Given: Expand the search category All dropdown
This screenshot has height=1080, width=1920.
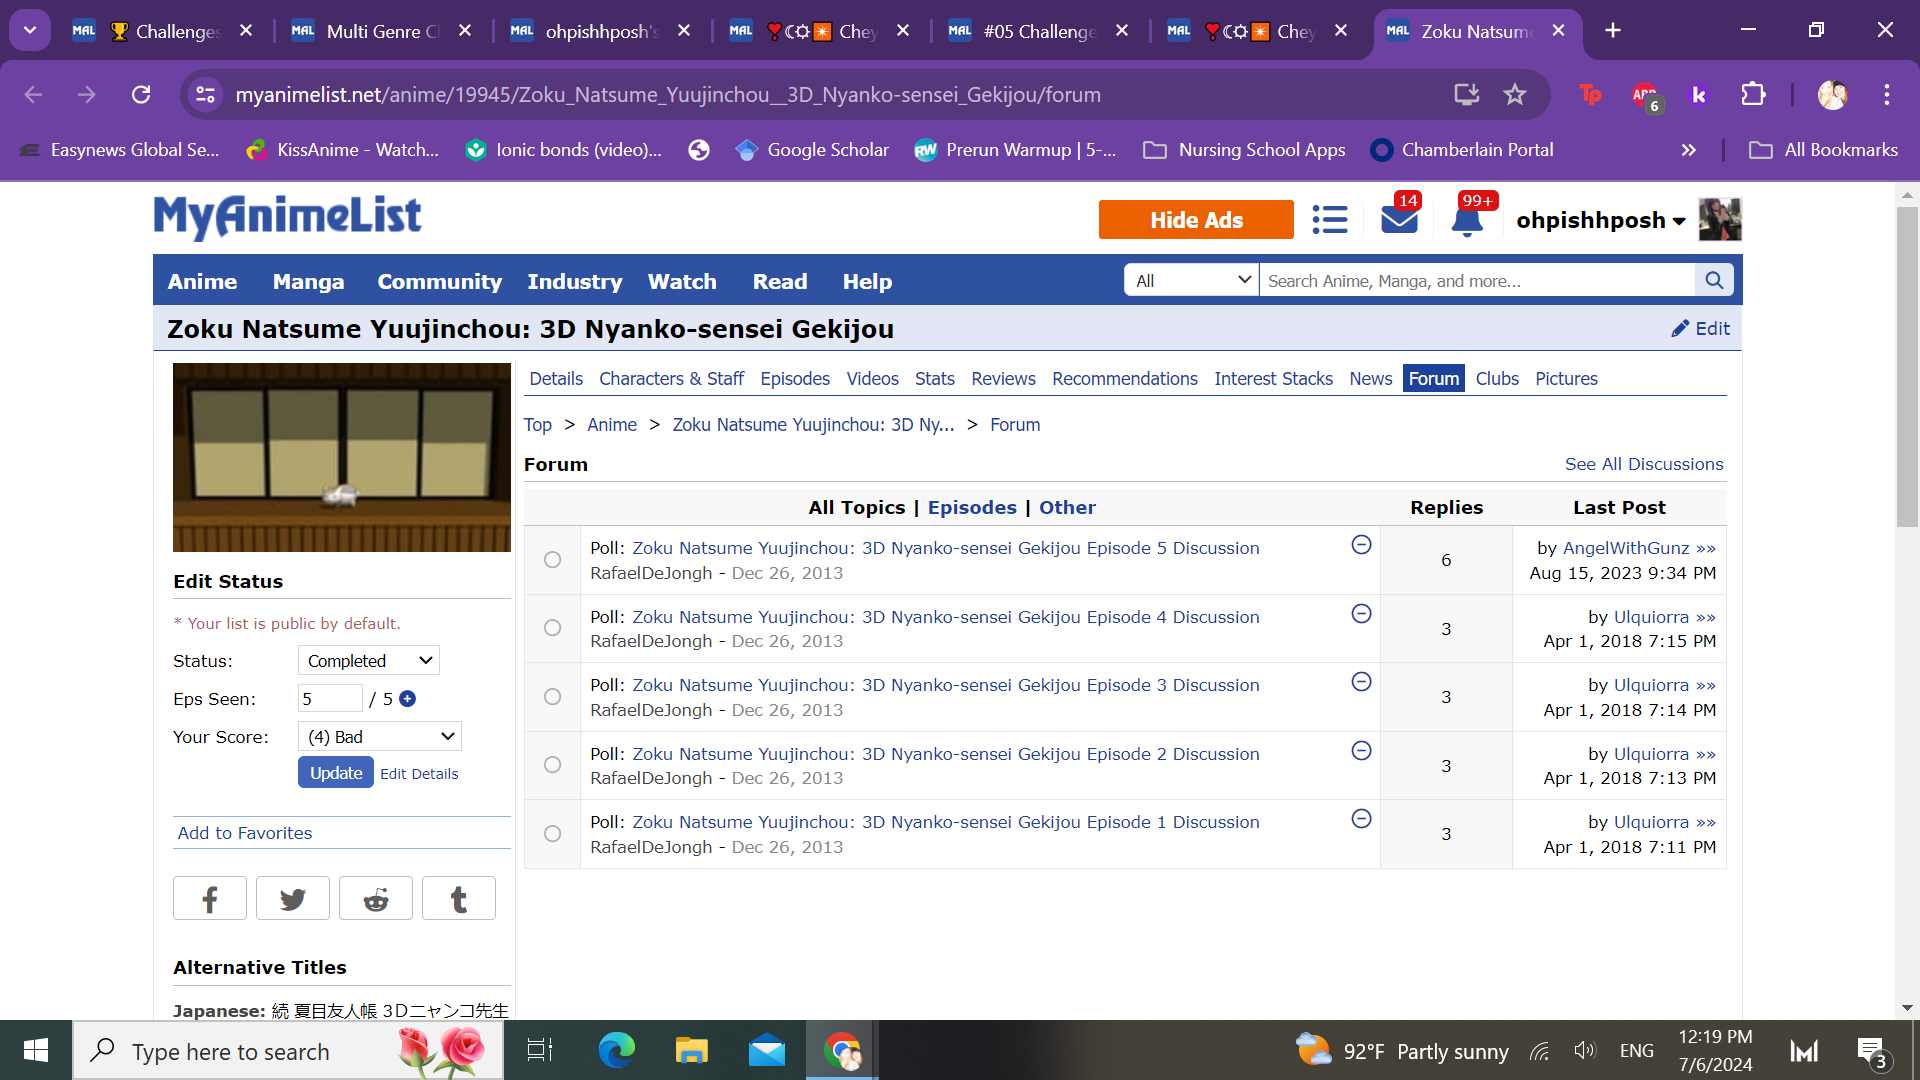Looking at the screenshot, I should pyautogui.click(x=1192, y=281).
